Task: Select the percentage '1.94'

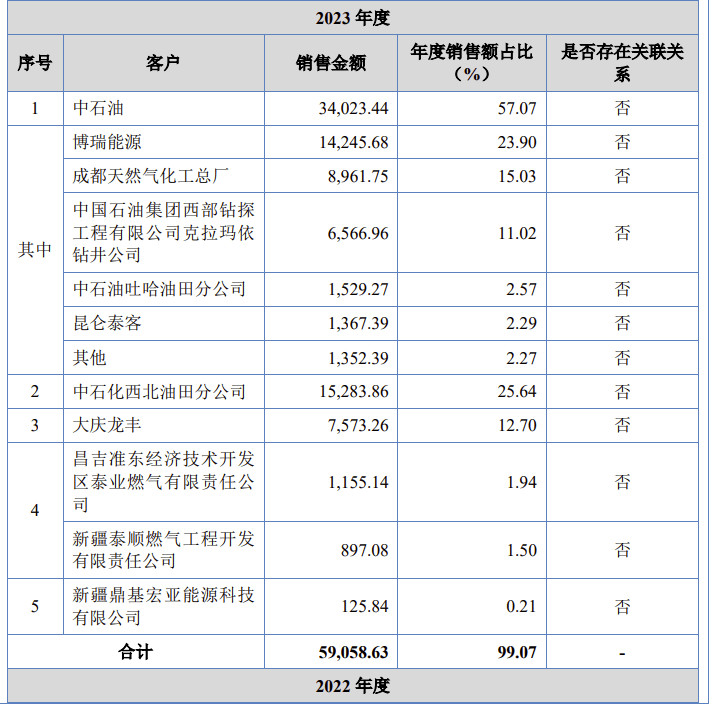Action: (x=522, y=482)
